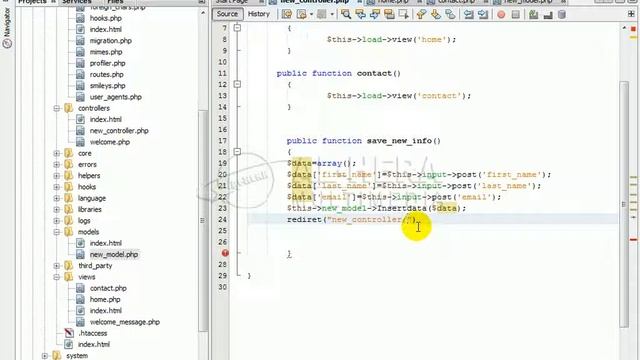Screen dimensions: 640x360
Task: Click the greyed Forward navigation icon
Action: pos(322,14)
